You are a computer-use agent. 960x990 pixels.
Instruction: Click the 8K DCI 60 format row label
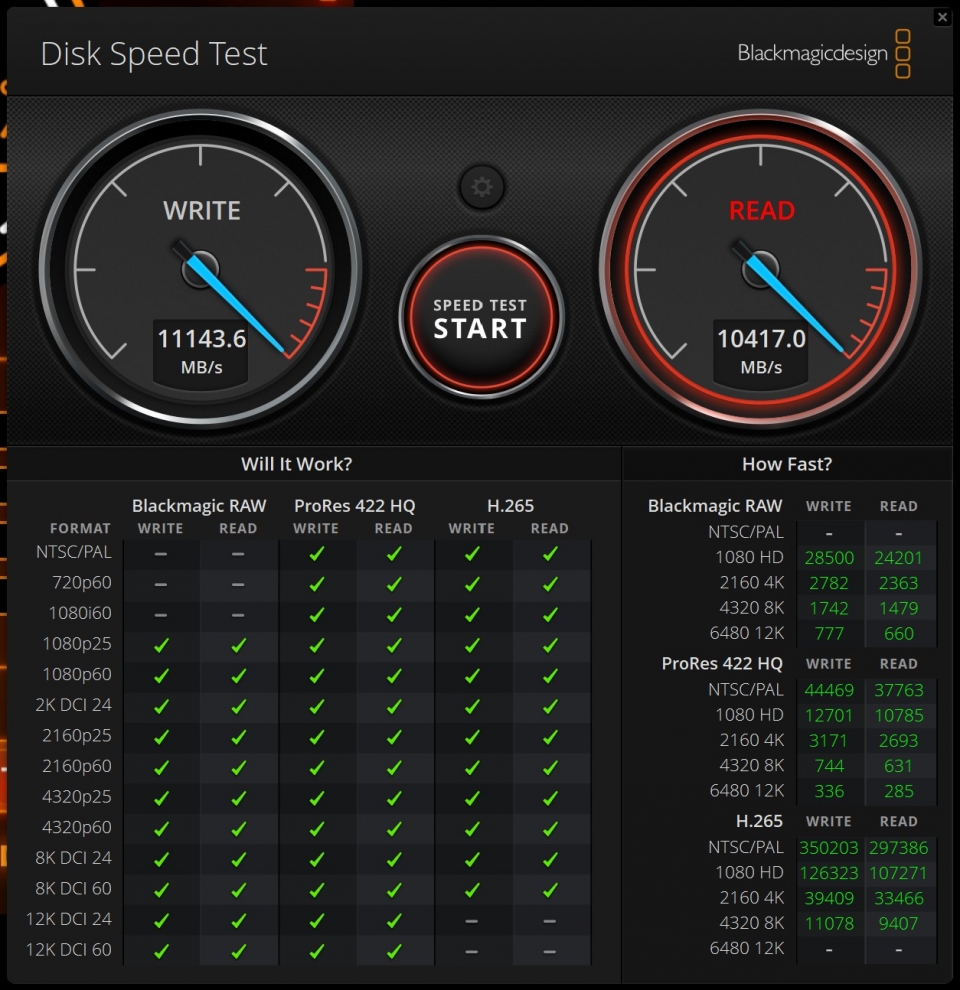click(73, 888)
